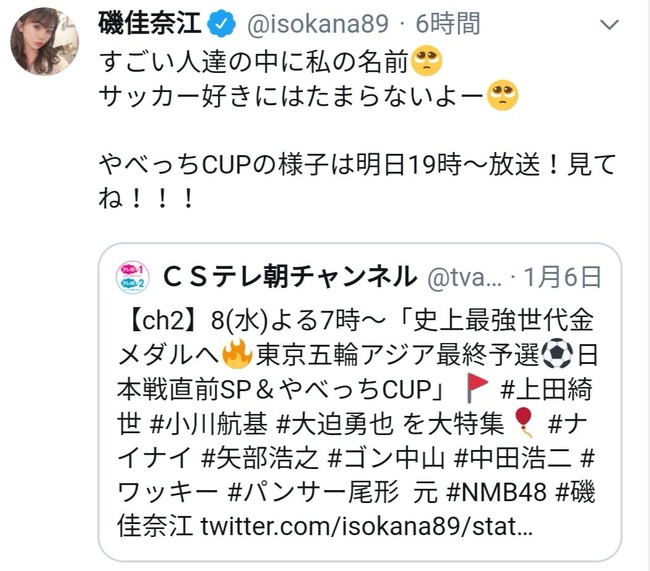This screenshot has height=571, width=650.
Task: Click the red flag emoji before #上田綺世
Action: (x=477, y=388)
